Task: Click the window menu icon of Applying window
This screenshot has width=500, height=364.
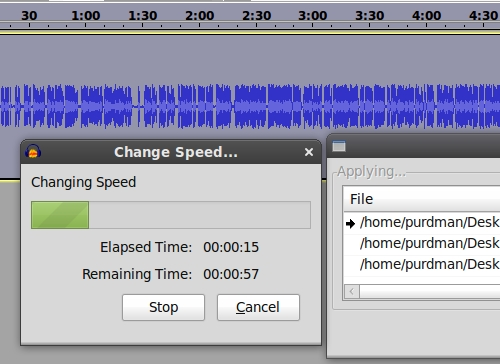Action: pos(339,146)
